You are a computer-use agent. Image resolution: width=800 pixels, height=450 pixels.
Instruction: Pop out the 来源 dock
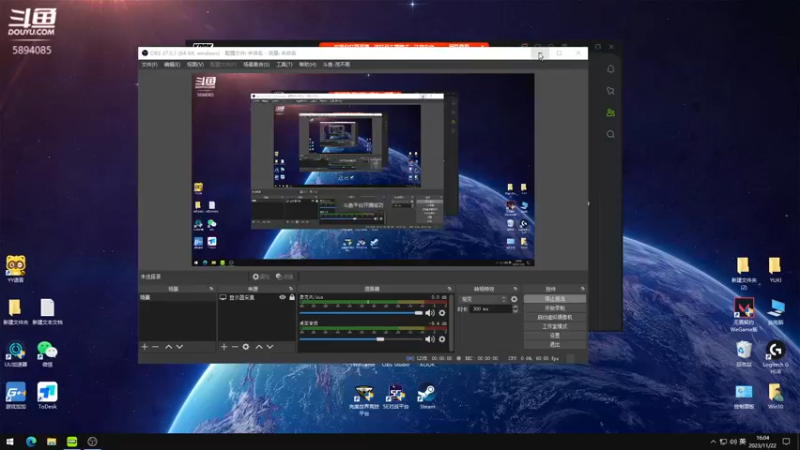(291, 289)
